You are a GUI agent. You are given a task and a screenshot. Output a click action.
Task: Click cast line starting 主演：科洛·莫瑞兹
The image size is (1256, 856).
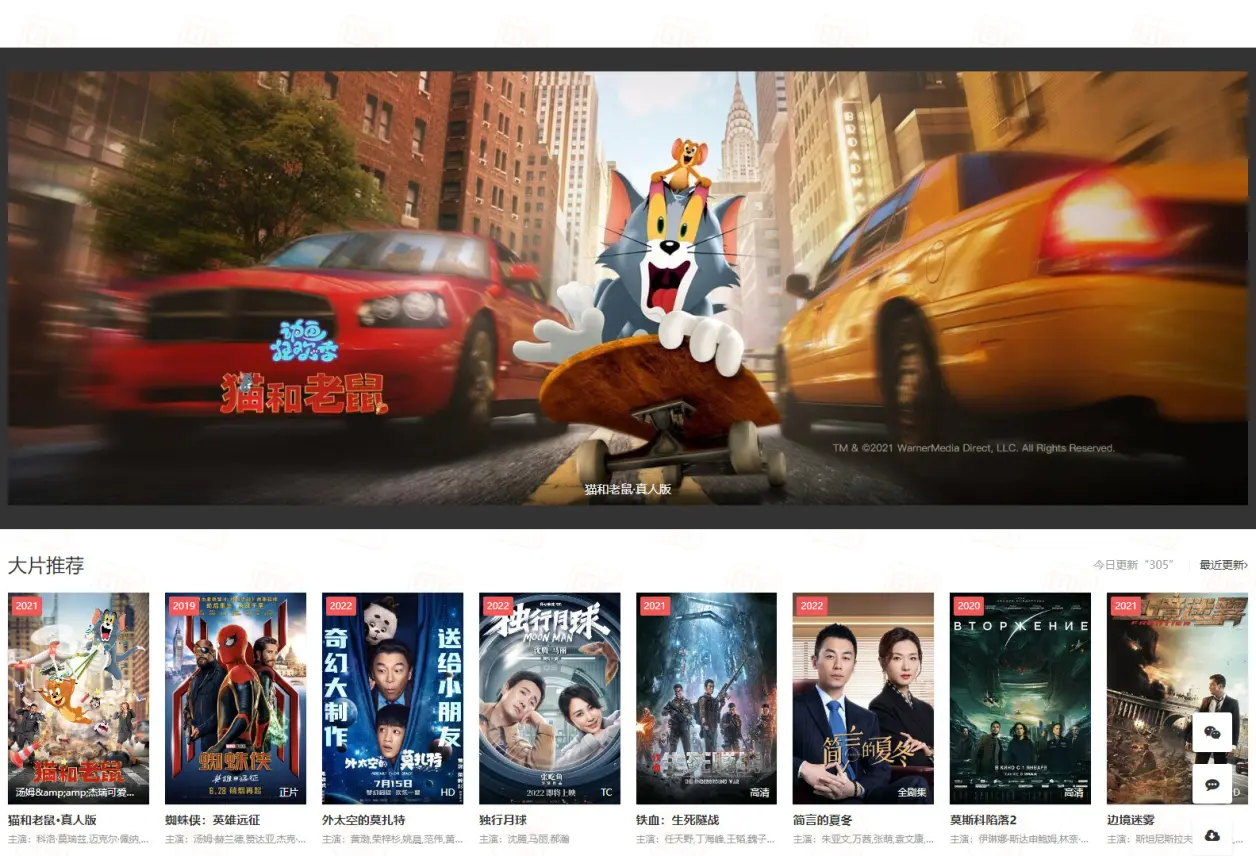(78, 840)
